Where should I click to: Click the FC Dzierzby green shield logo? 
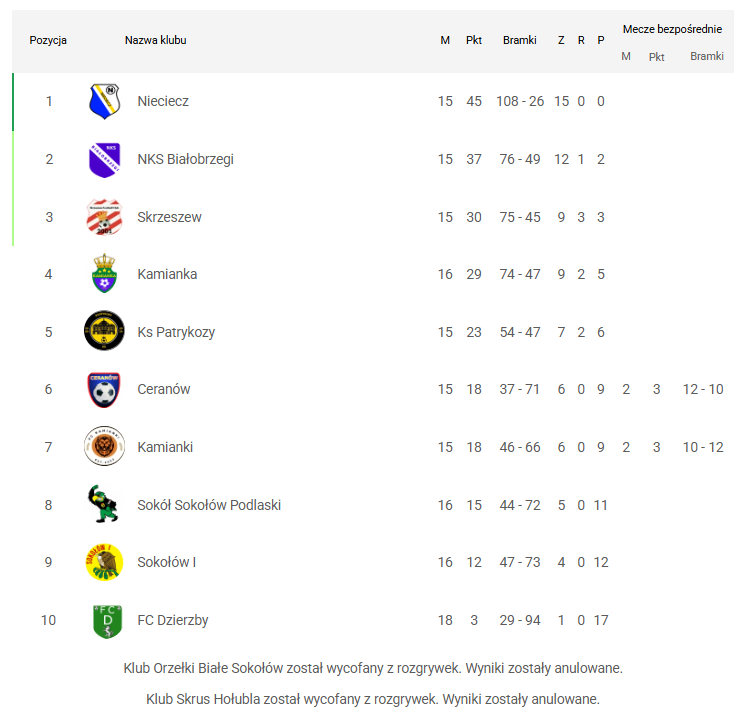pos(108,621)
